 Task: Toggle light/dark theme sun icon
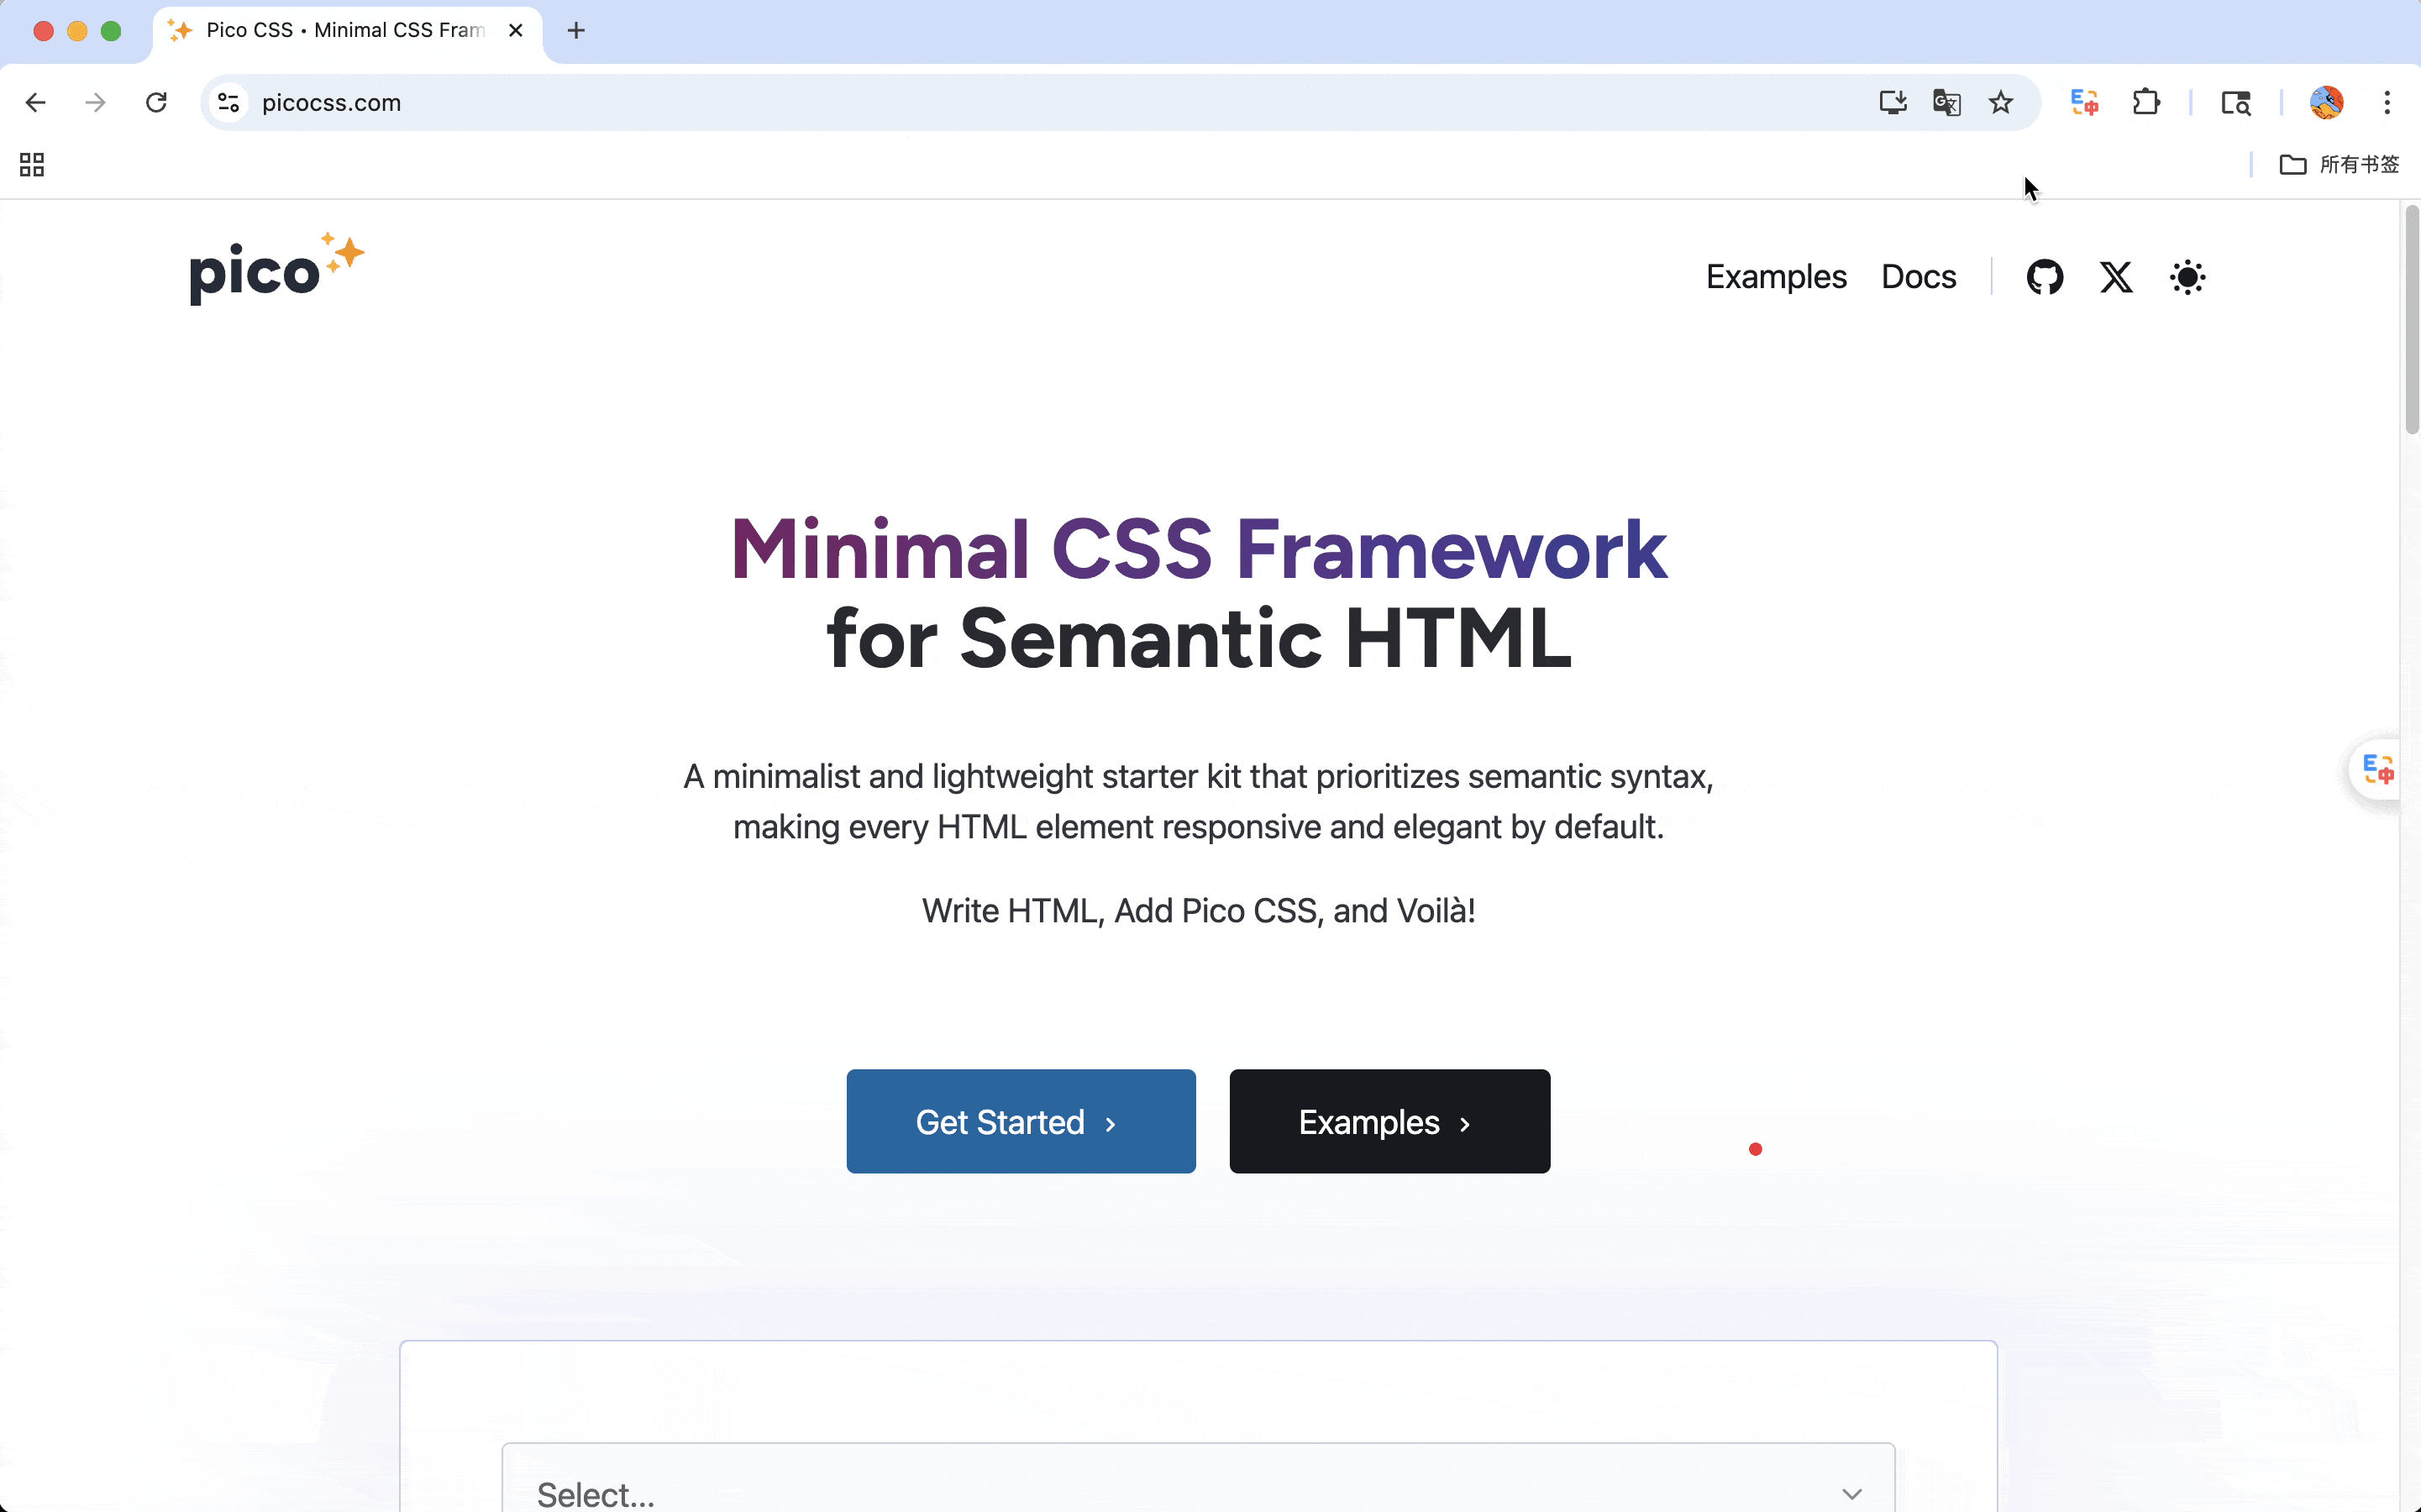click(x=2187, y=277)
